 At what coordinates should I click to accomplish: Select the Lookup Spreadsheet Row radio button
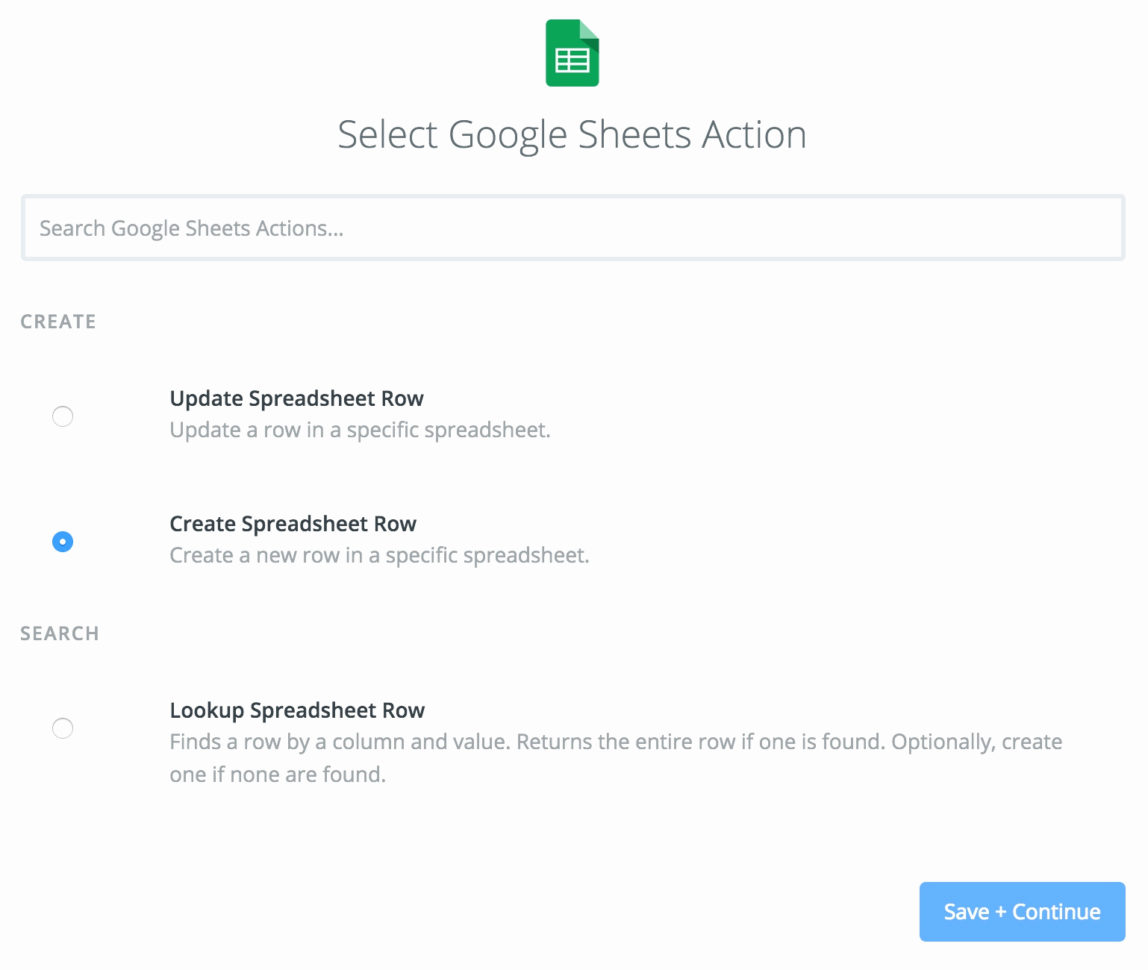(x=62, y=728)
